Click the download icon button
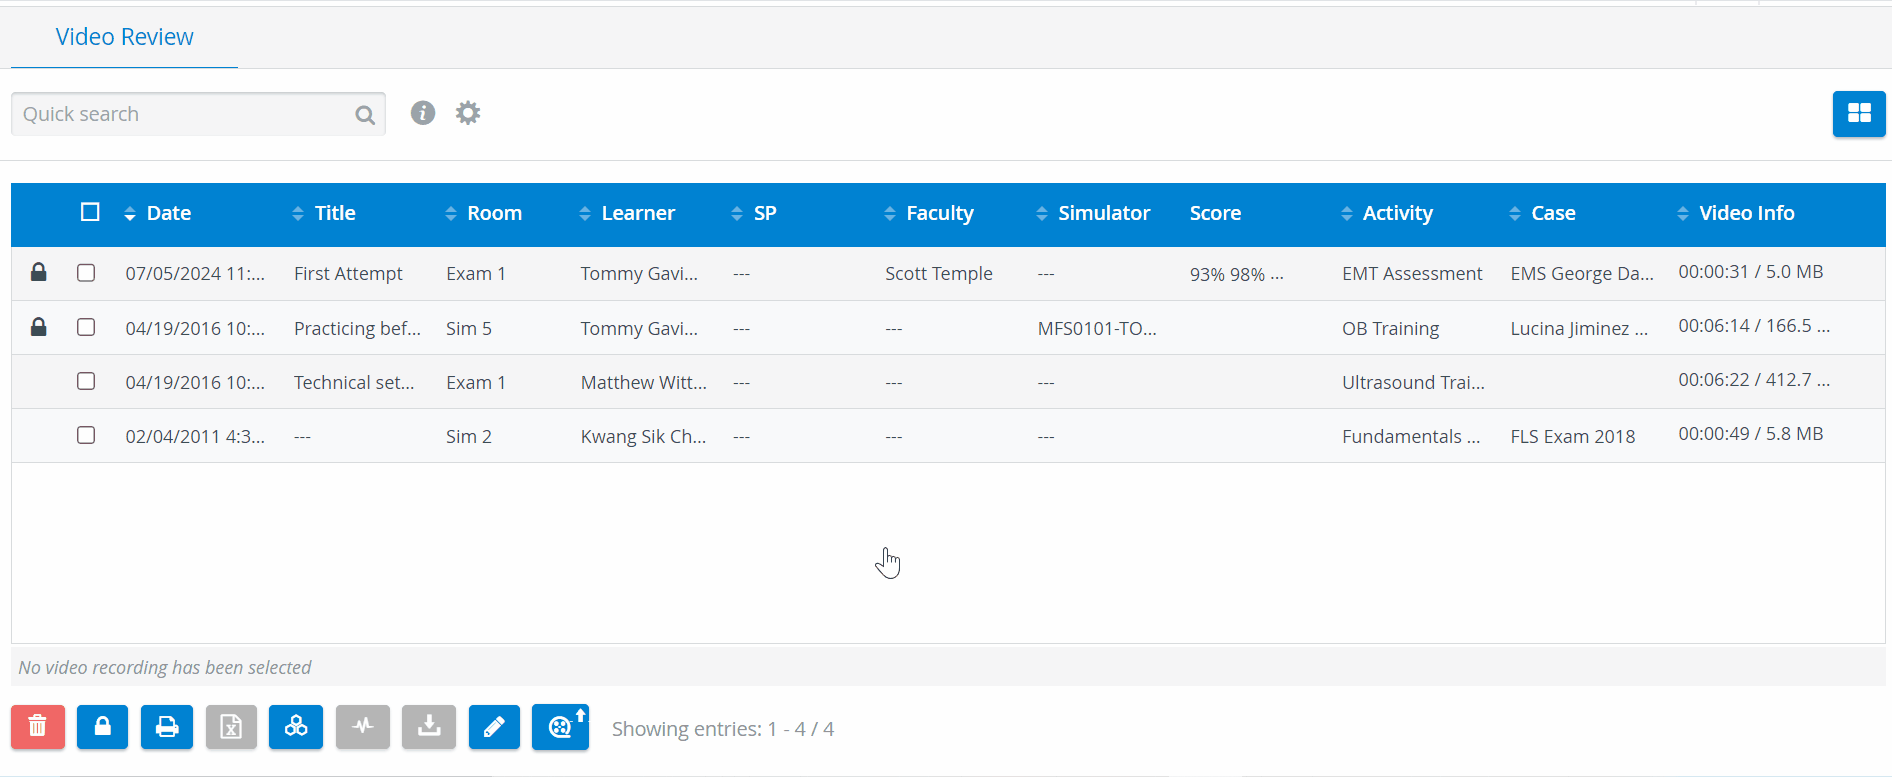The width and height of the screenshot is (1892, 777). click(x=429, y=727)
